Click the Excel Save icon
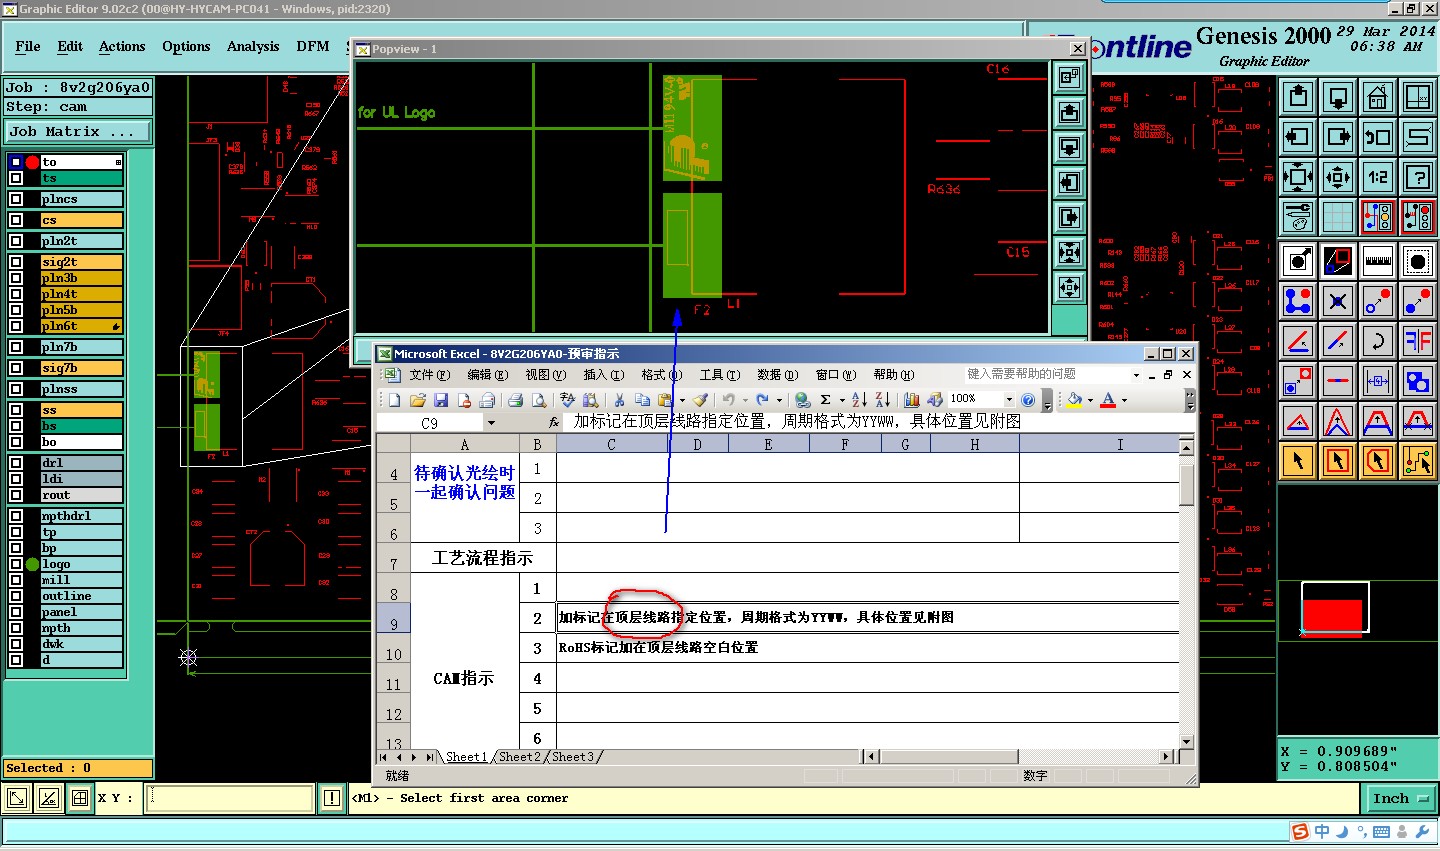Viewport: 1440px width, 851px height. [441, 400]
